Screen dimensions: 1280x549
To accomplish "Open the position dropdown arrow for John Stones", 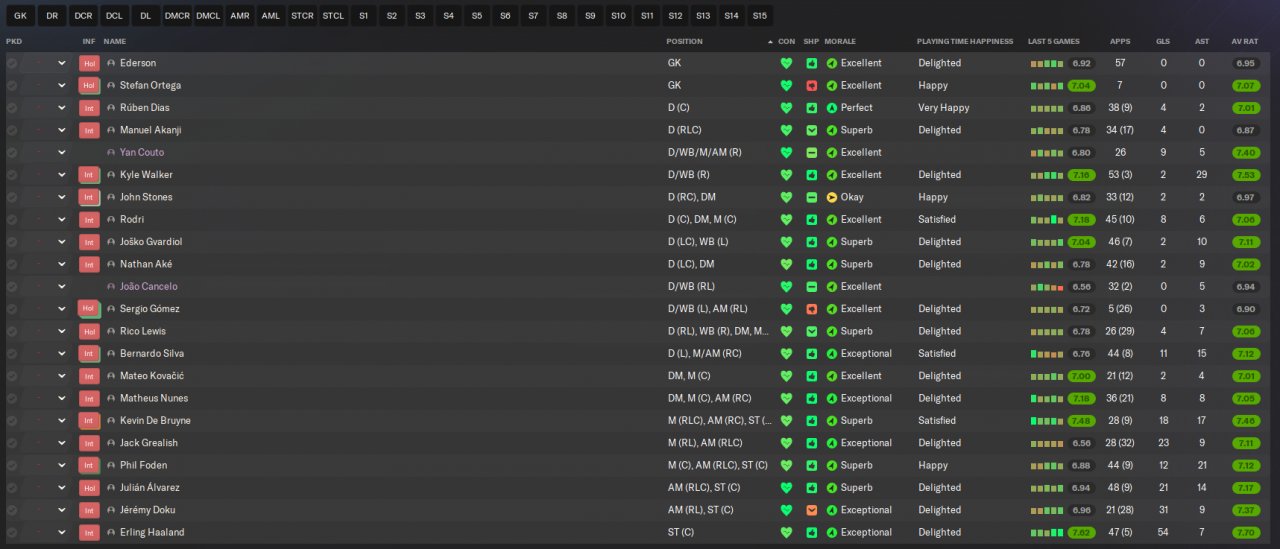I will tap(62, 197).
